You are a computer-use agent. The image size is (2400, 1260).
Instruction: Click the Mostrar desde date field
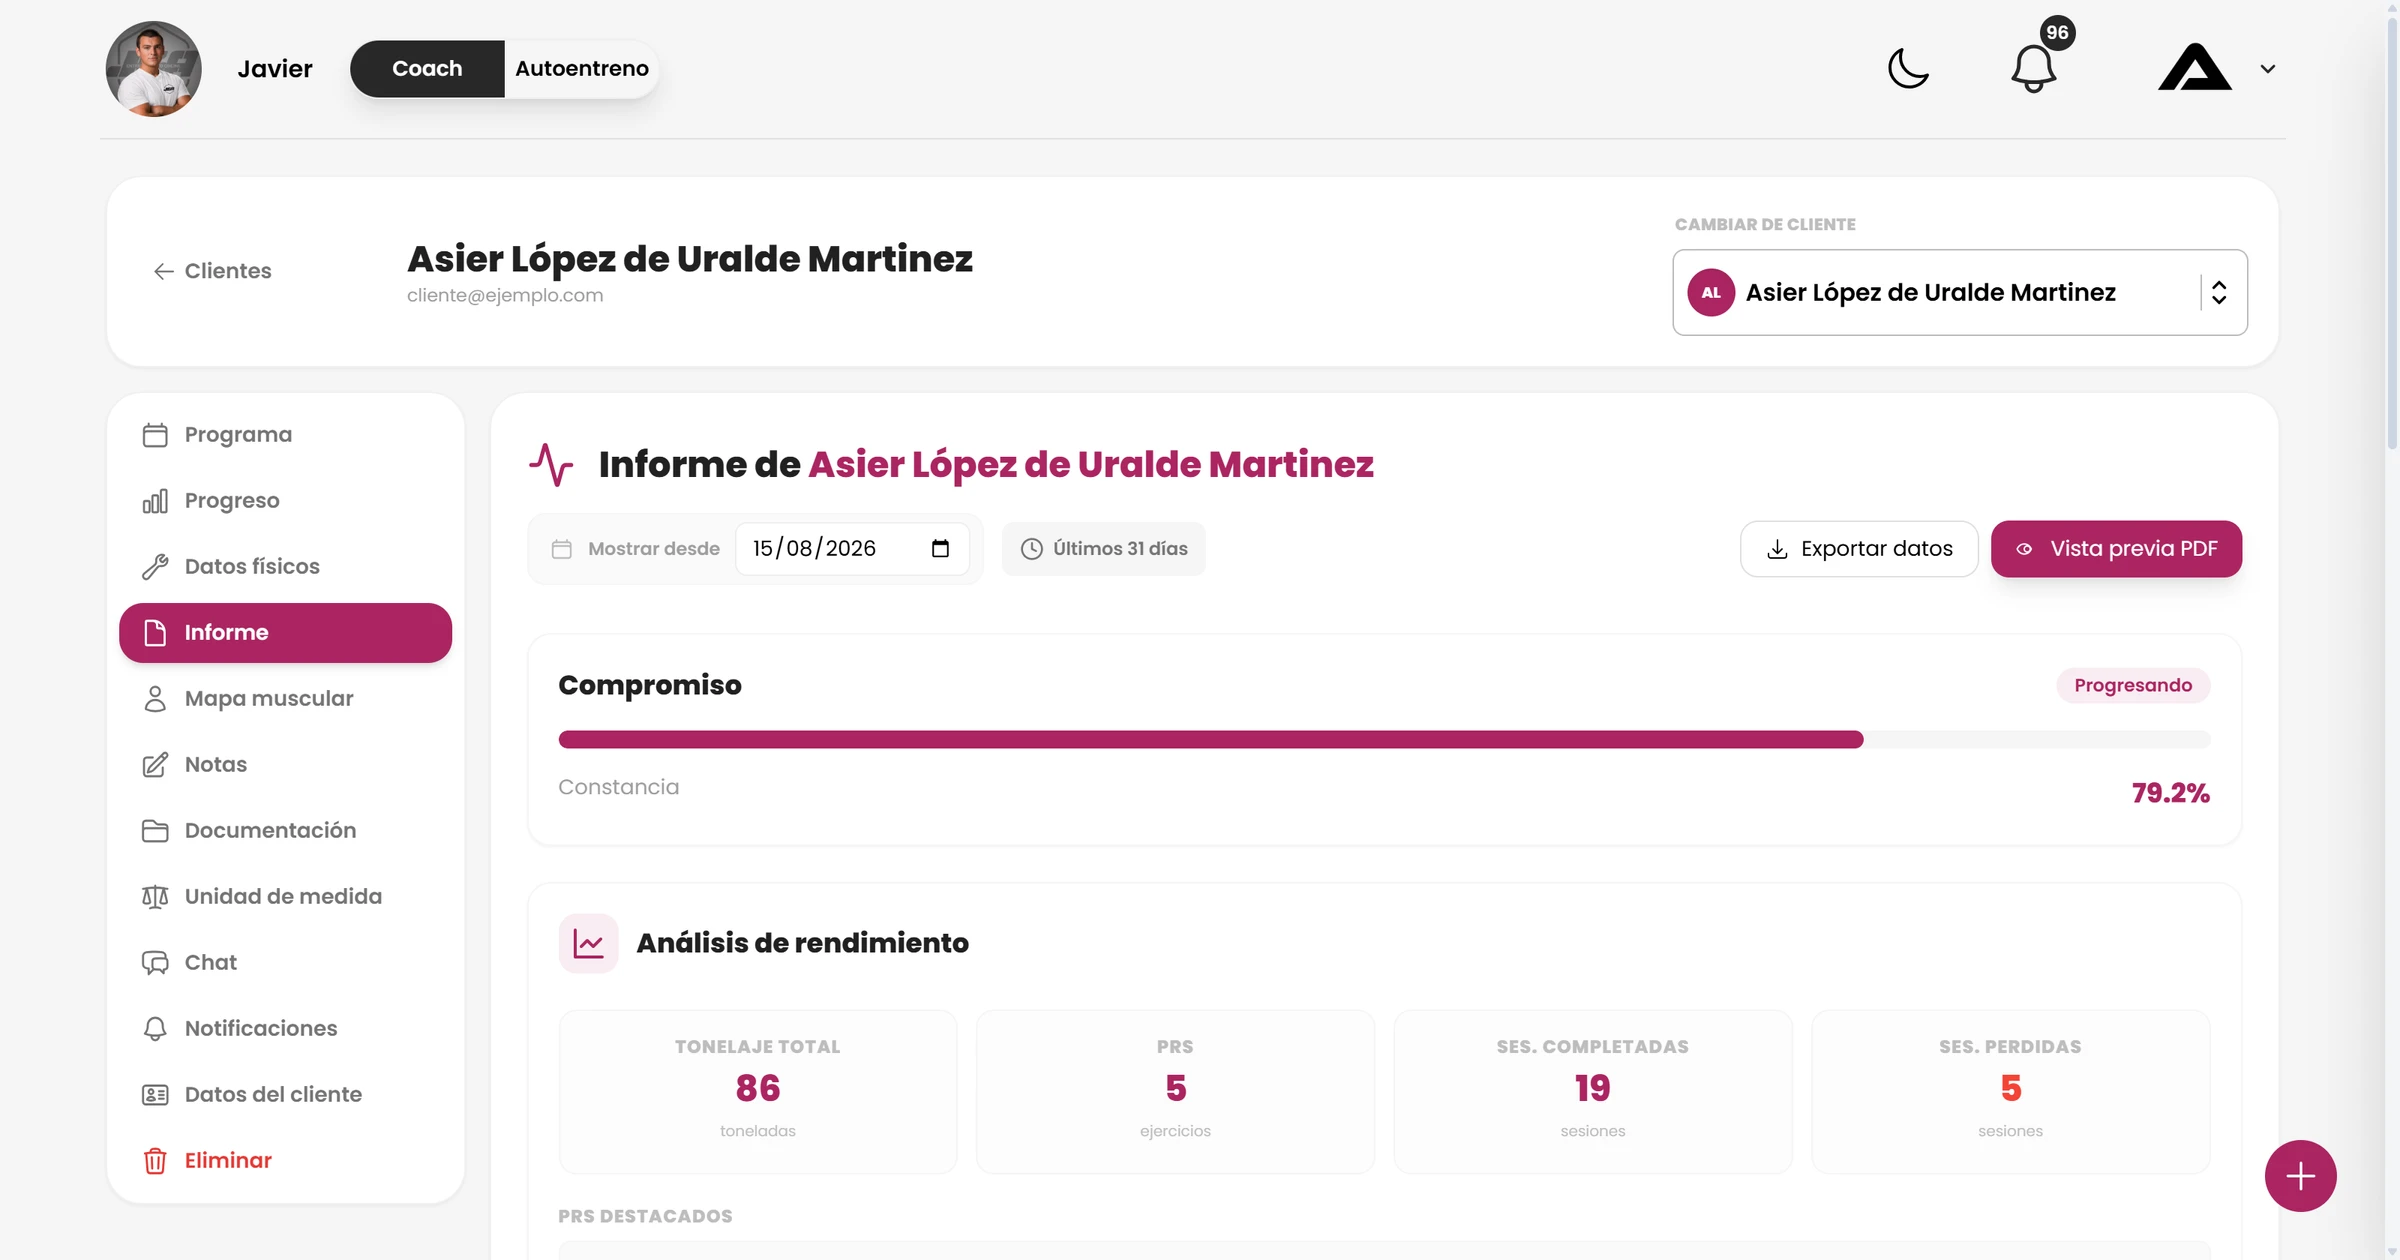[x=852, y=549]
